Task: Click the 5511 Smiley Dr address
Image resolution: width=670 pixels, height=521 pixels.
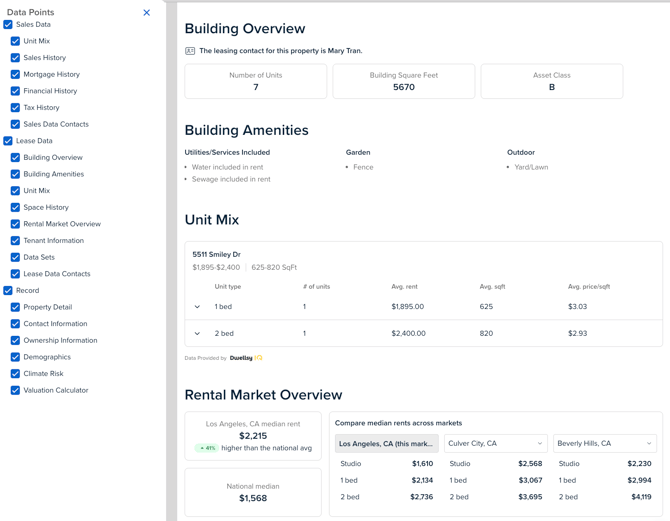Action: [217, 255]
